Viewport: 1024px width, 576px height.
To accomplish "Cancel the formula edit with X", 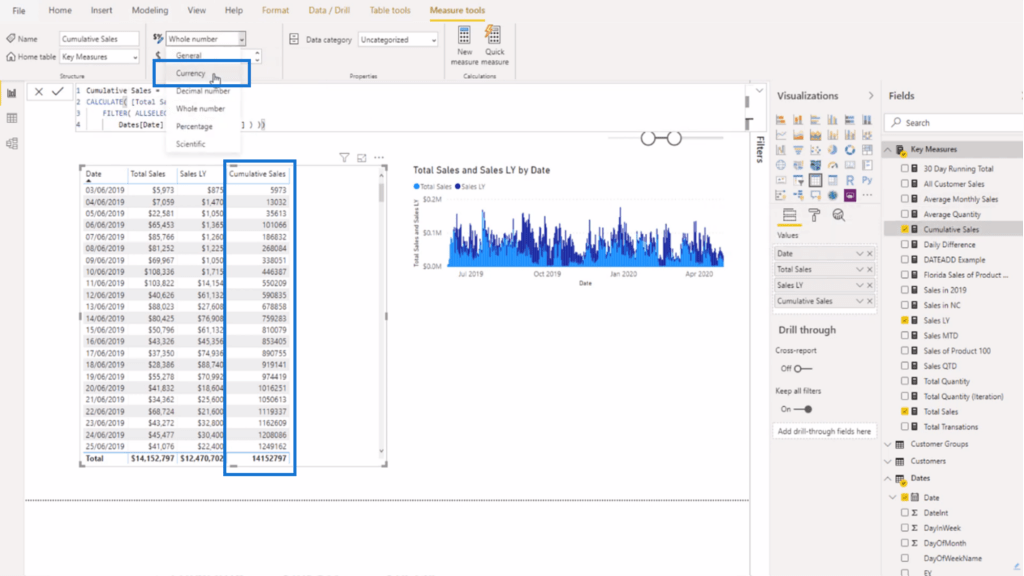I will 39,92.
